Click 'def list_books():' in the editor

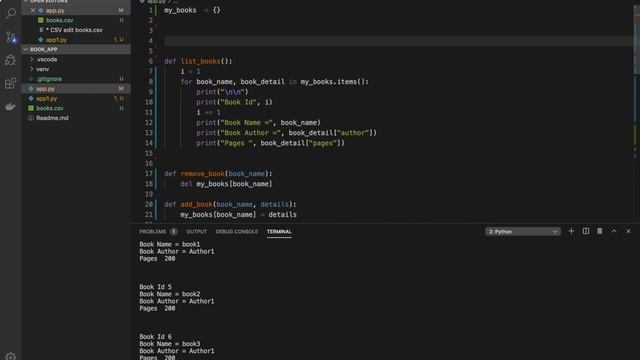(198, 61)
